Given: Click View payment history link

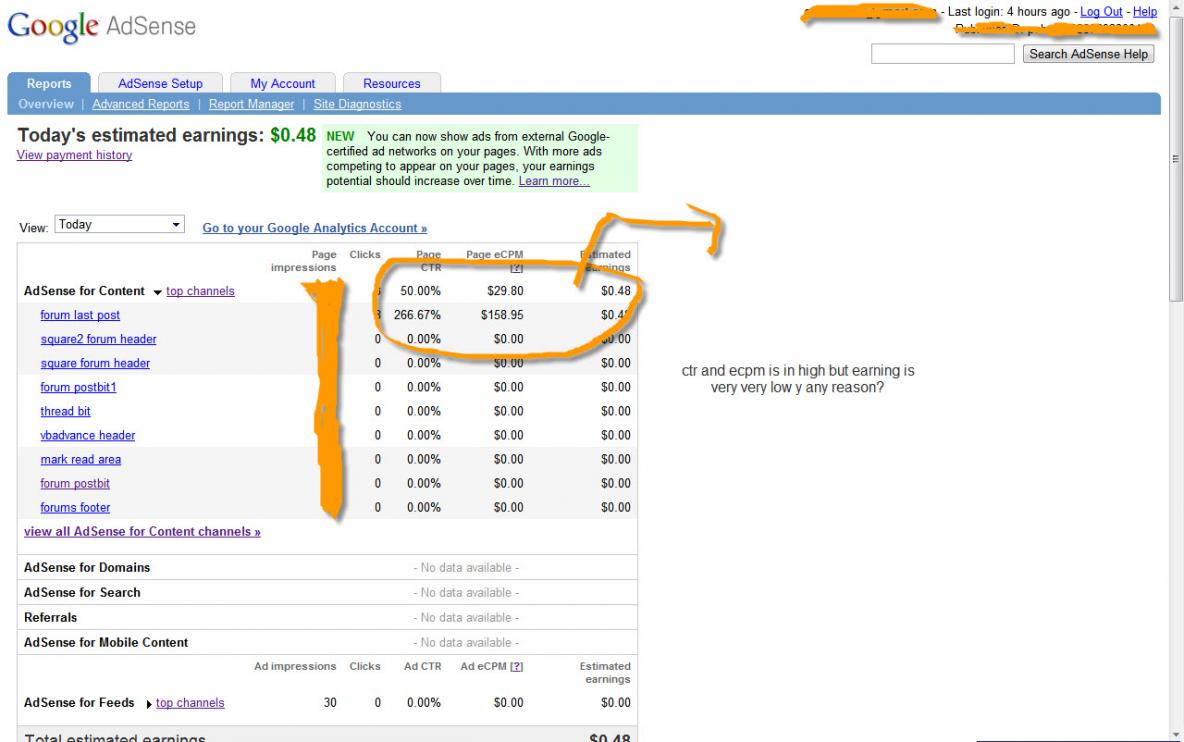Looking at the screenshot, I should (x=74, y=155).
